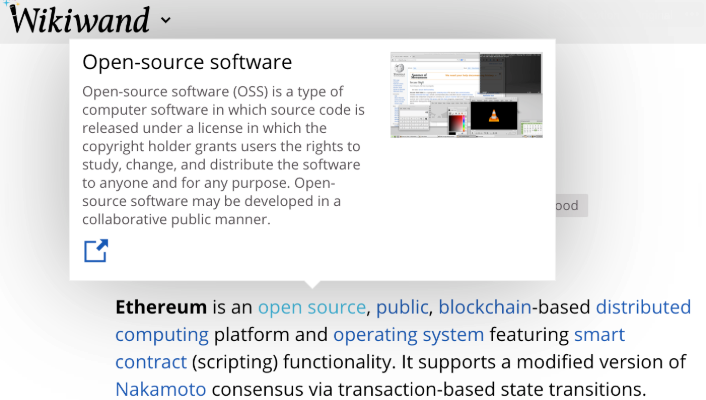Click the Wikiwand logo

point(79,19)
